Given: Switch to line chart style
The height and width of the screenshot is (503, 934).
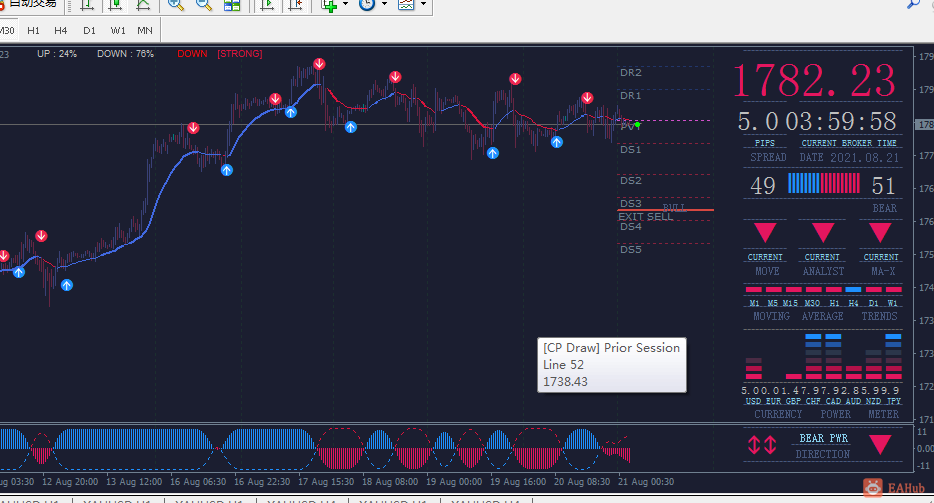Looking at the screenshot, I should point(143,5).
